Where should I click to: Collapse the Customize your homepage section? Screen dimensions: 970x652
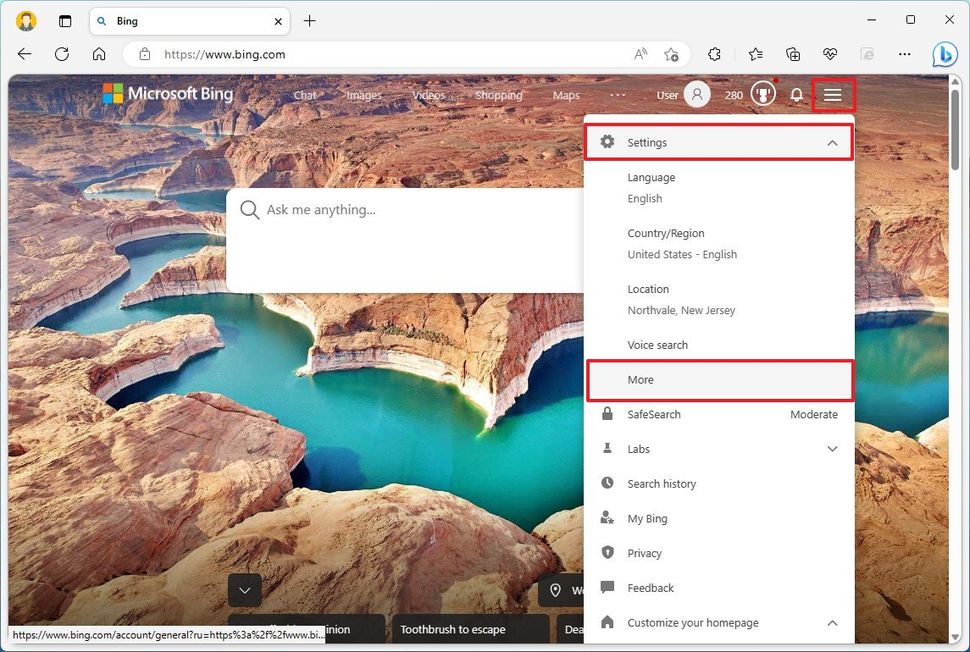point(832,622)
